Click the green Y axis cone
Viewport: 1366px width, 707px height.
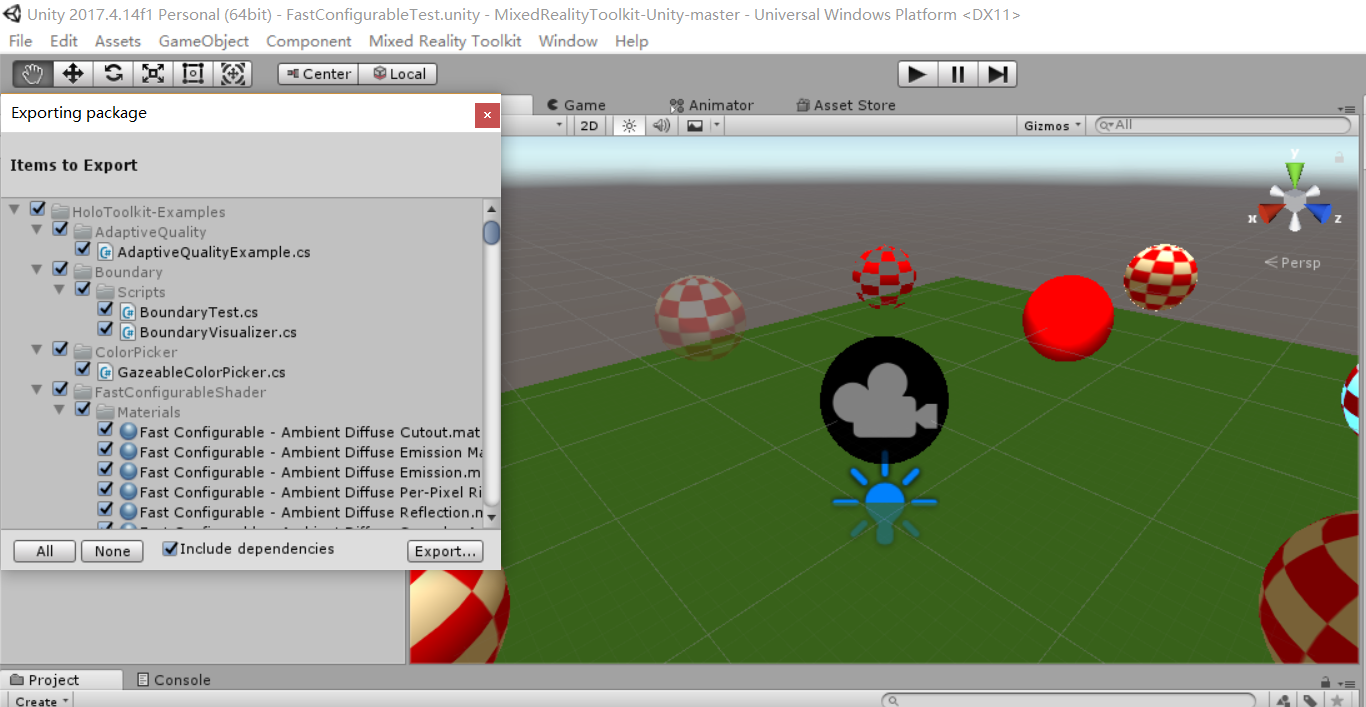point(1294,172)
